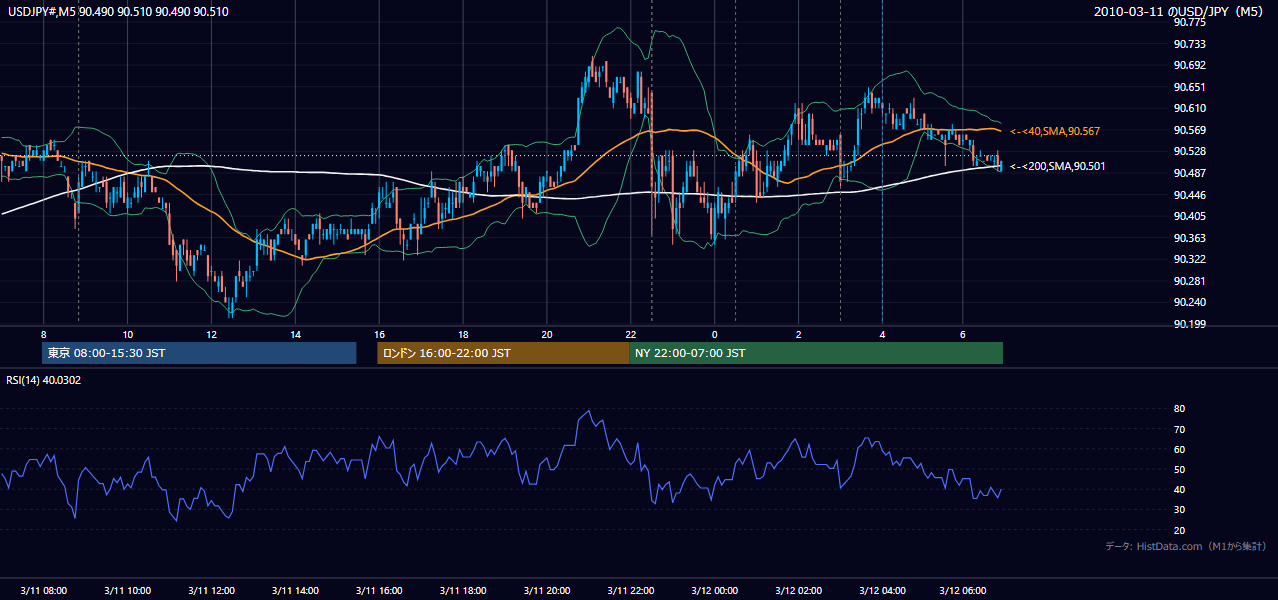Select the 2010-03-11 USD/JPY (M5) heading

pos(1179,11)
